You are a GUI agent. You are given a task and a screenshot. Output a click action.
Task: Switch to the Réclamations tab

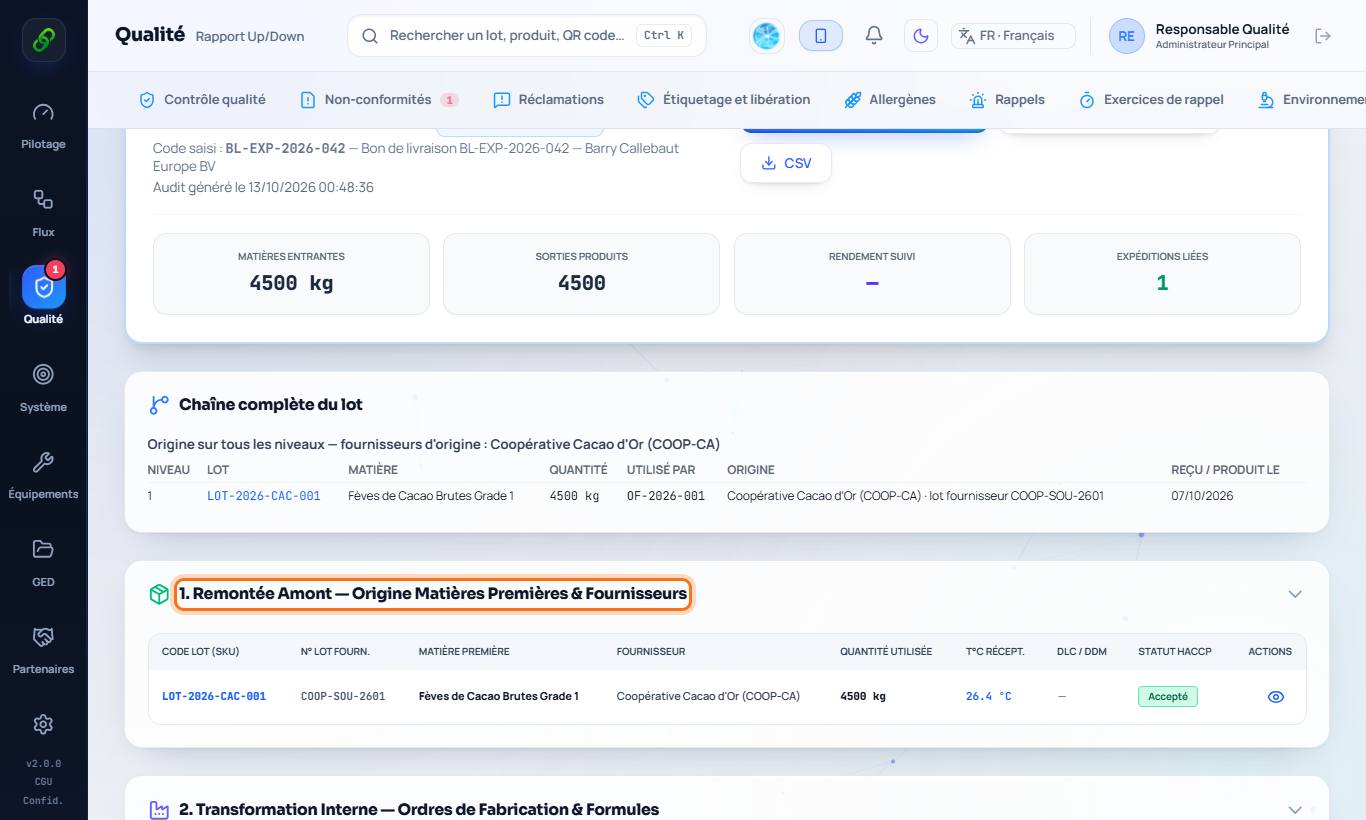(x=549, y=100)
